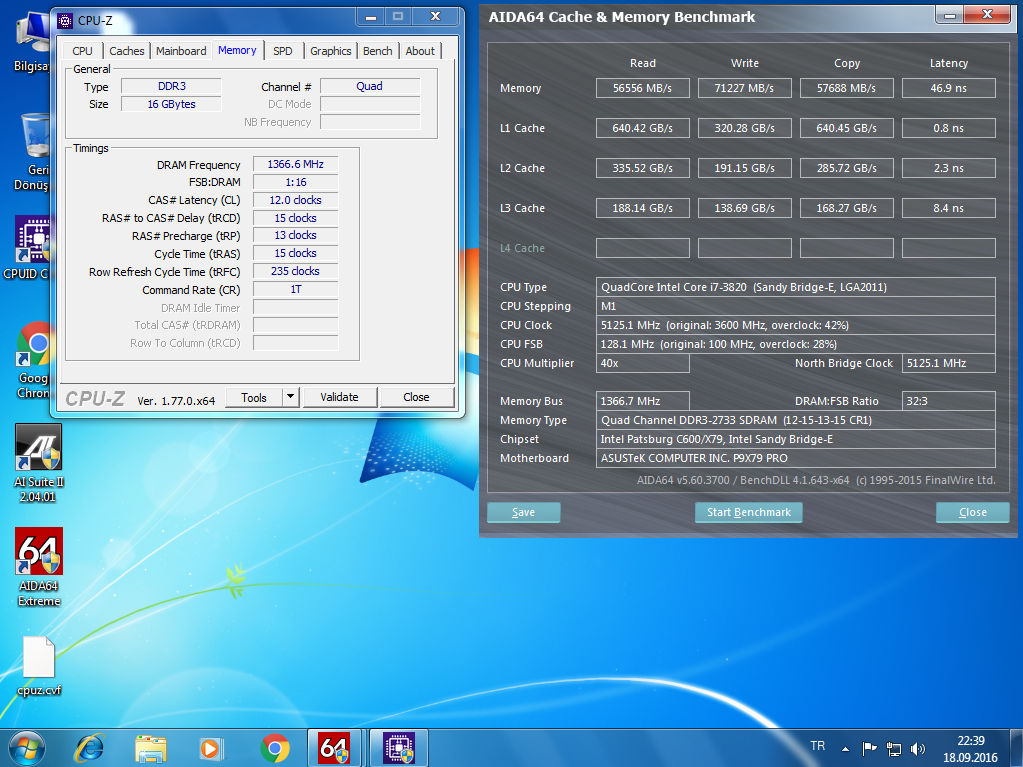Switch to CPU-Z taskbar button
Image resolution: width=1023 pixels, height=767 pixels.
[399, 748]
